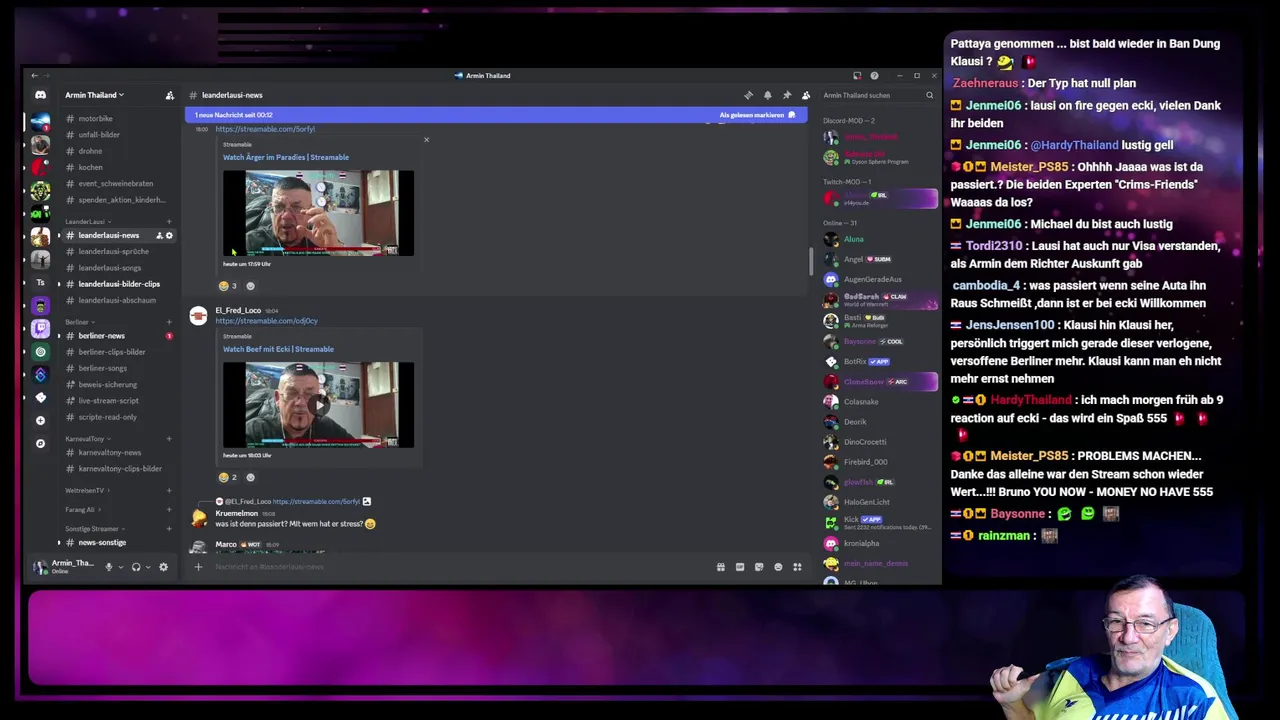Toggle headphones deafen at bottom
Image resolution: width=1280 pixels, height=720 pixels.
tap(136, 567)
